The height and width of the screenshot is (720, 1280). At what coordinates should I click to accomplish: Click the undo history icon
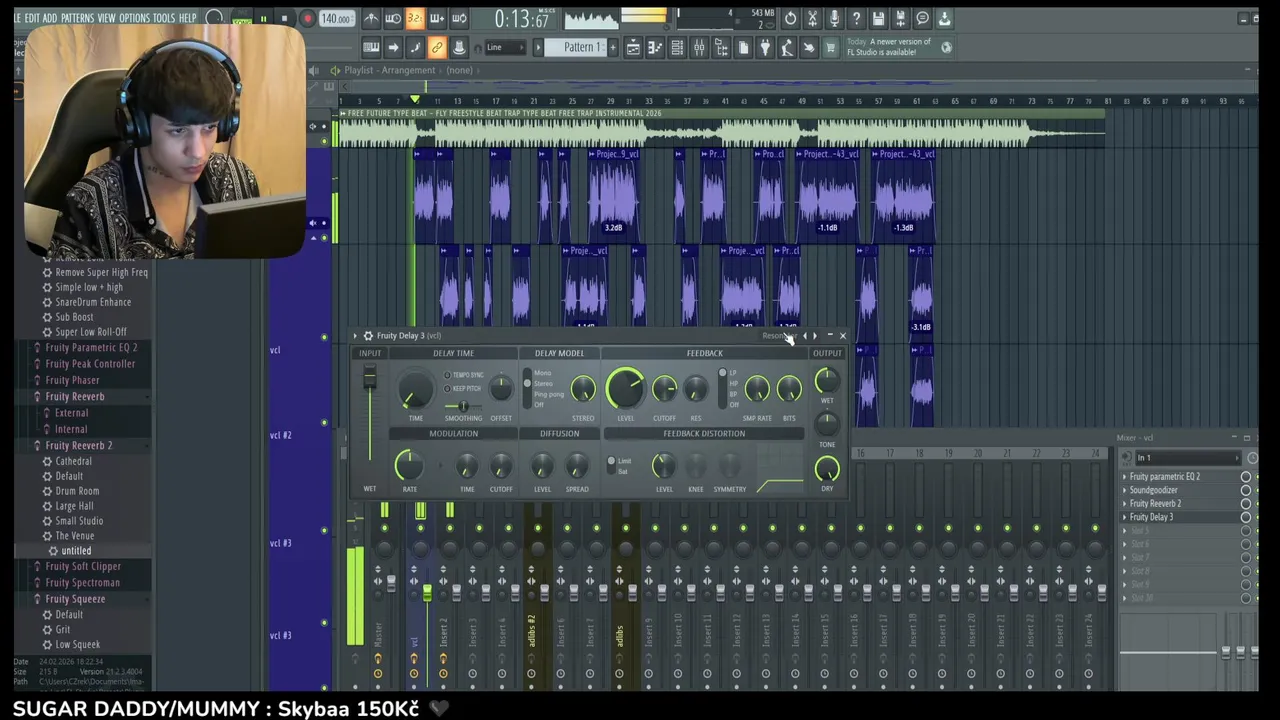790,18
